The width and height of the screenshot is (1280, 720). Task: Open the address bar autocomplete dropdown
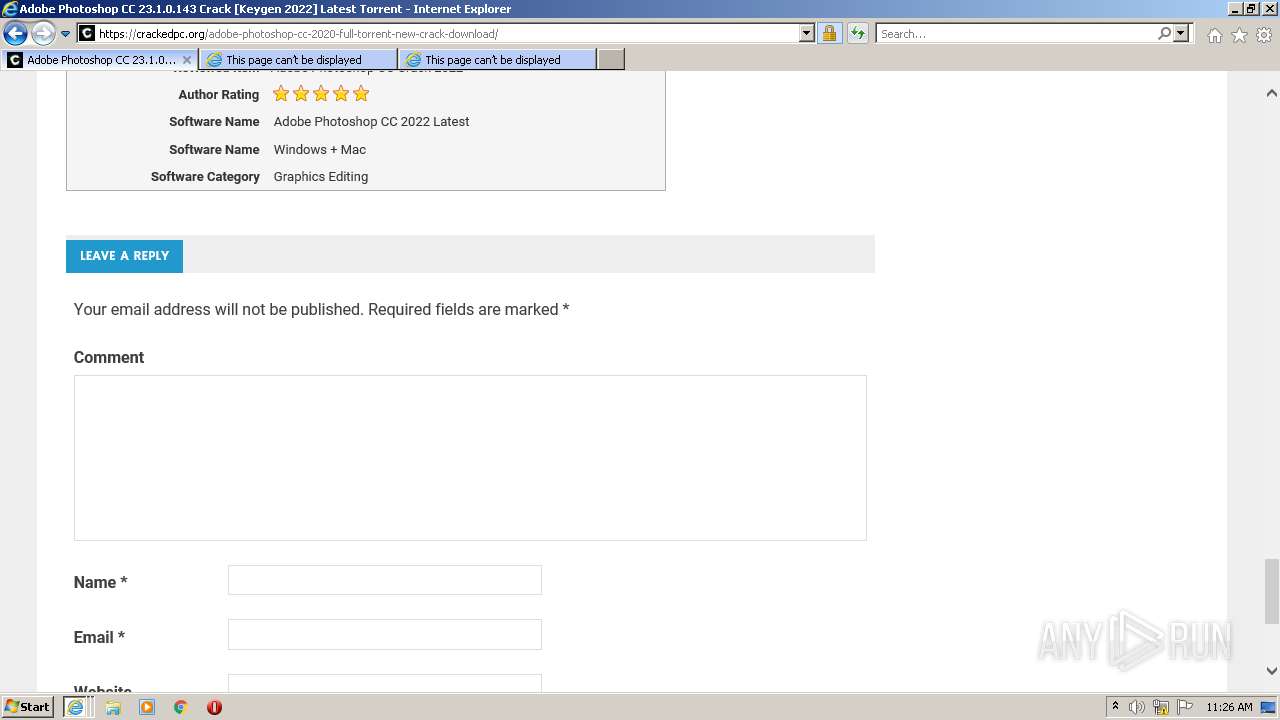click(x=807, y=33)
